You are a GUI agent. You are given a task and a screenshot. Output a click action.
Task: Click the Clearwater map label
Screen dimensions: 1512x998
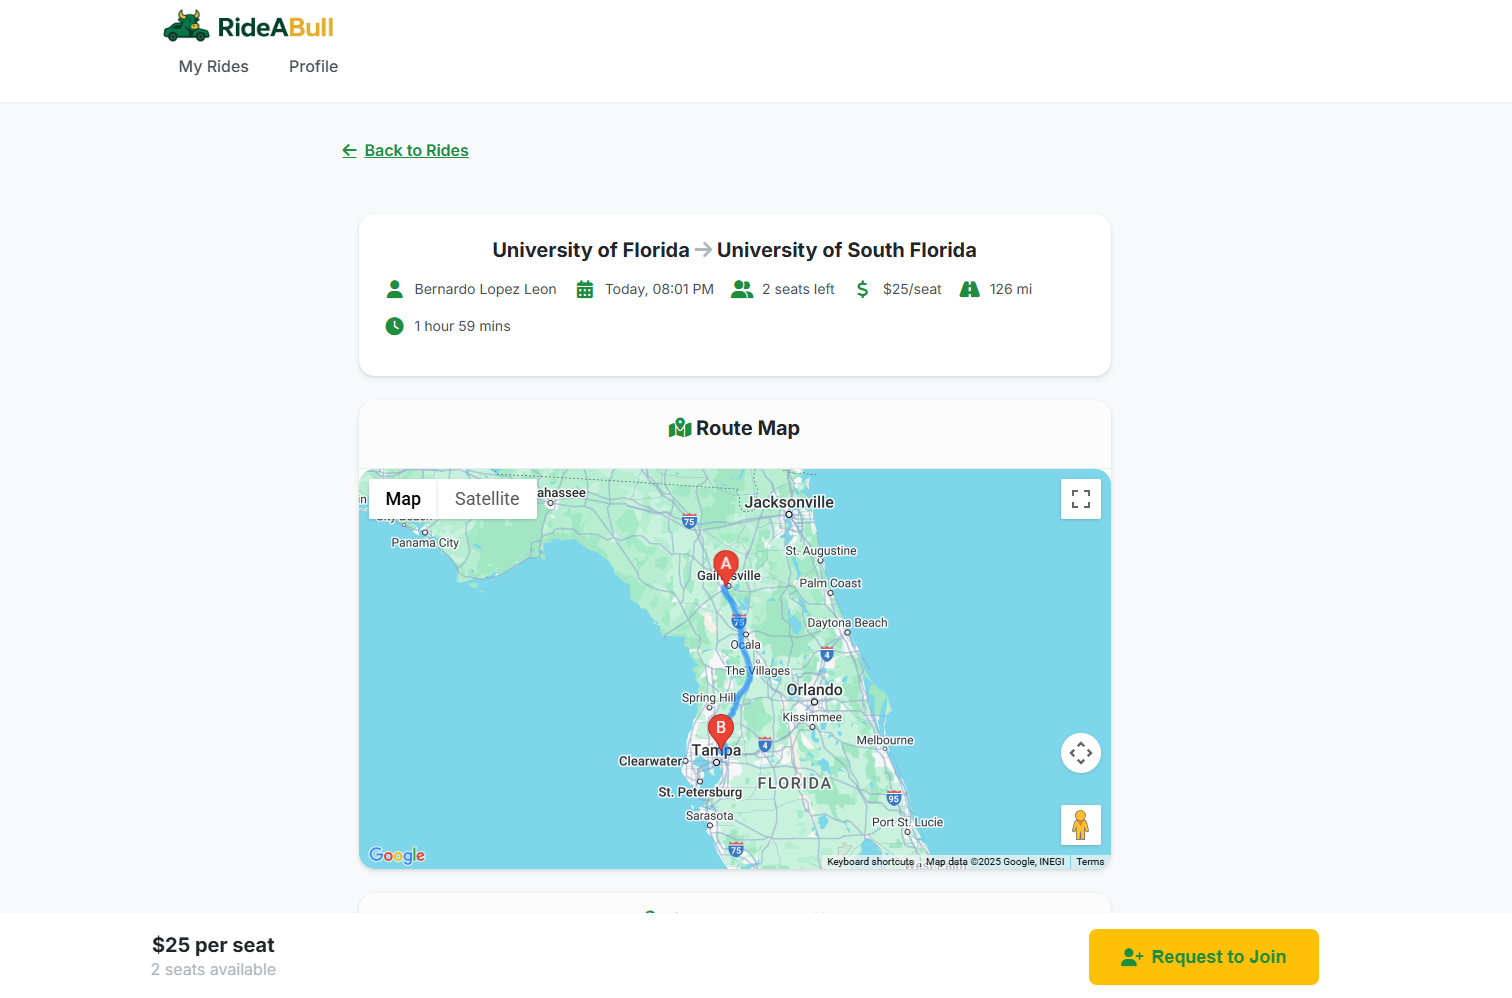click(x=650, y=761)
